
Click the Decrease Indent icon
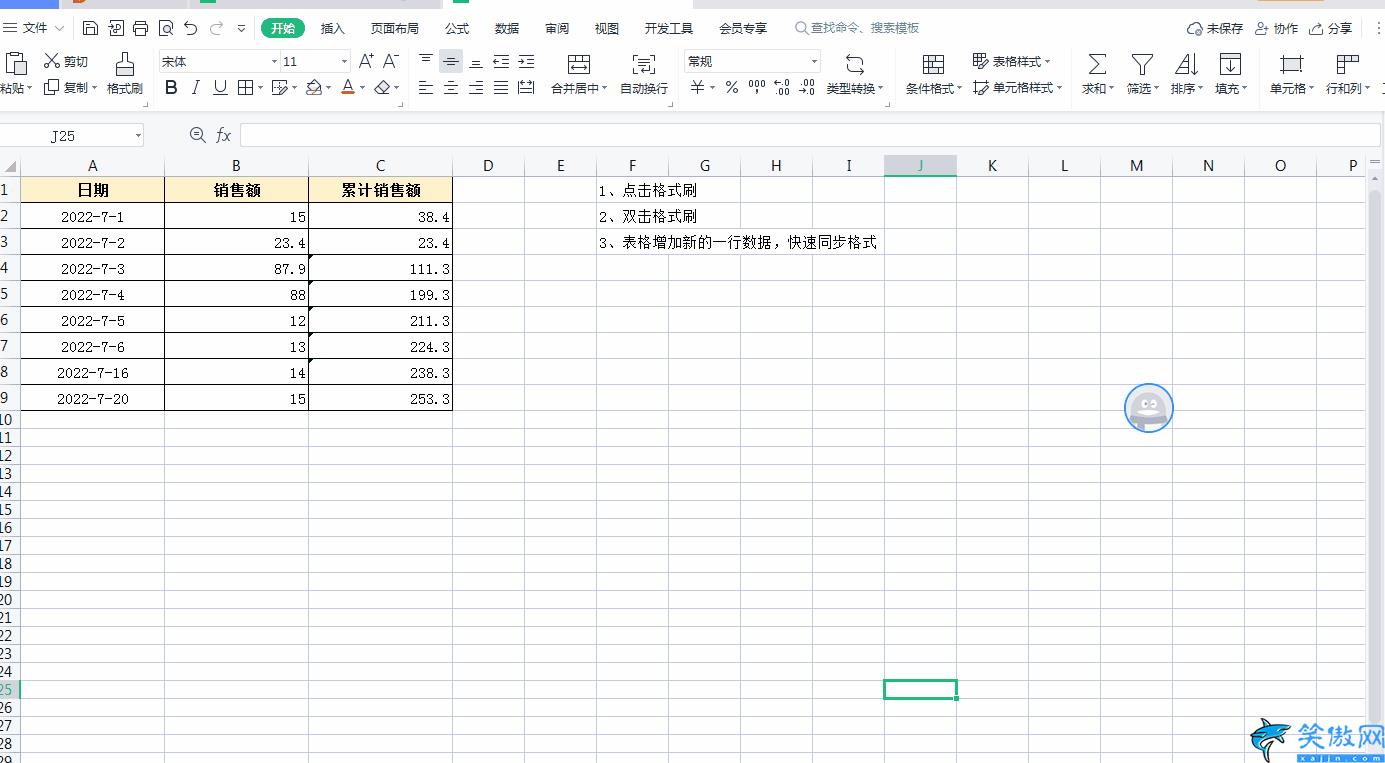pyautogui.click(x=501, y=62)
